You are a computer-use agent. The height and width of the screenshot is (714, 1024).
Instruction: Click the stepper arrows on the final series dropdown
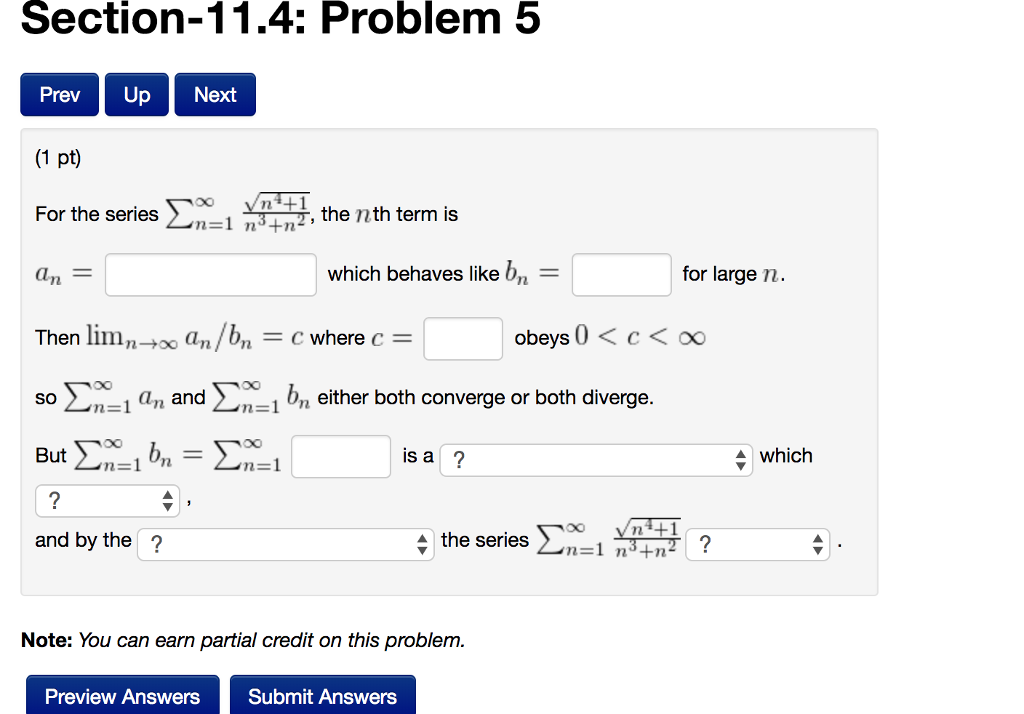[x=817, y=545]
